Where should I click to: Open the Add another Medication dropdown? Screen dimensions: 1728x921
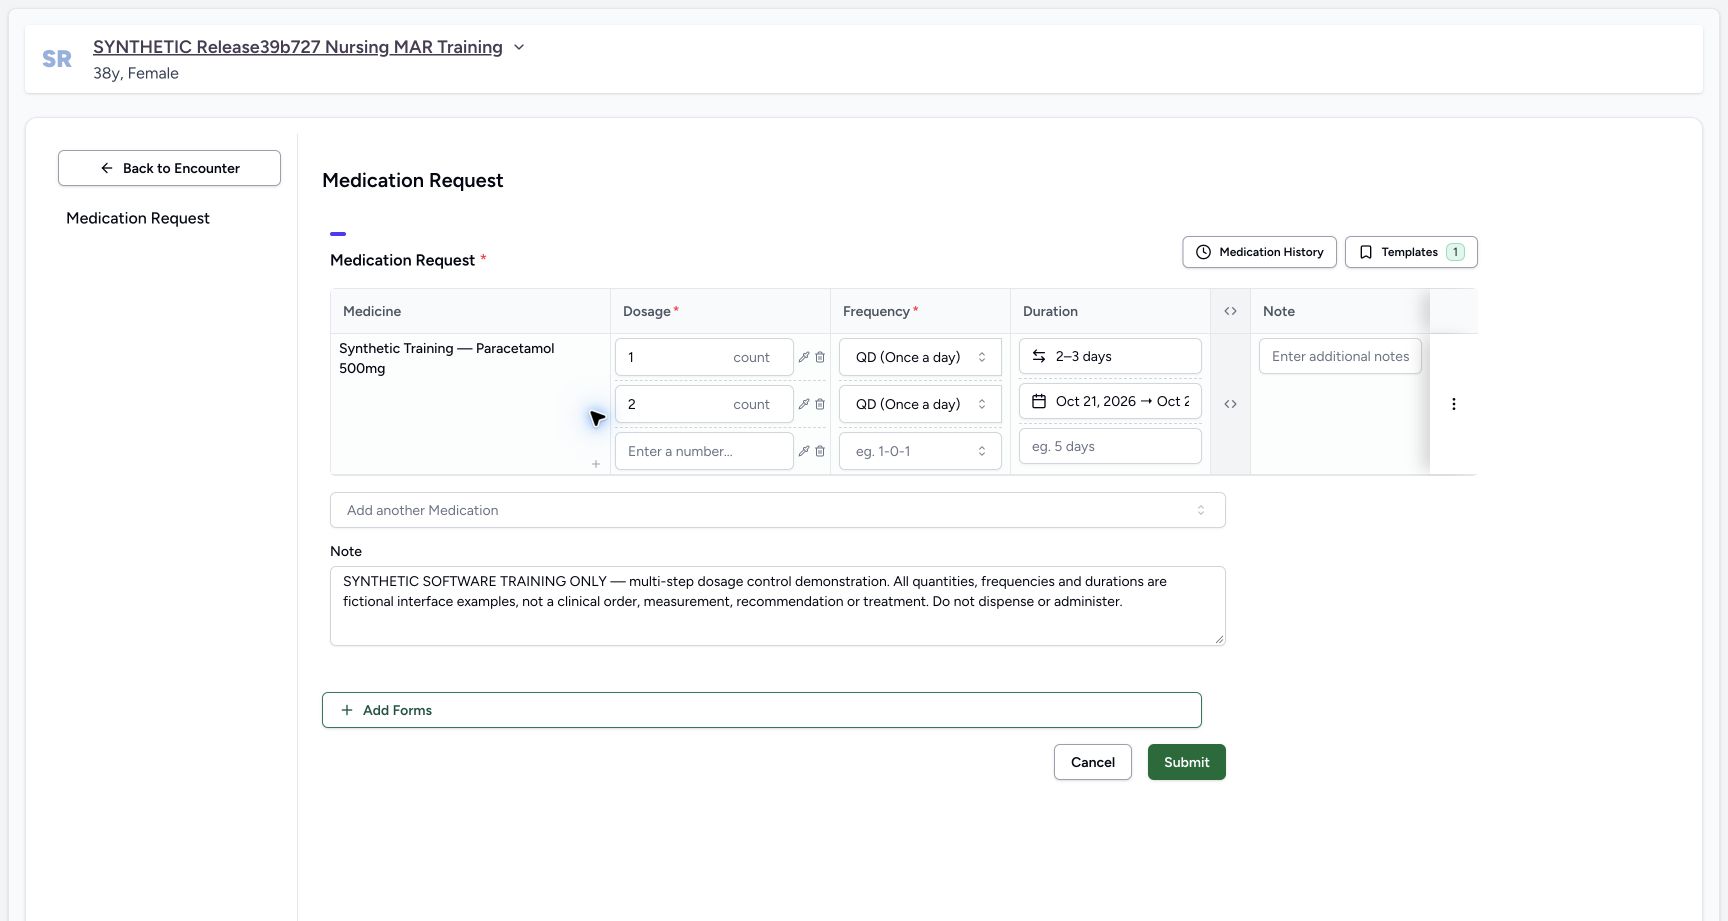click(x=777, y=510)
